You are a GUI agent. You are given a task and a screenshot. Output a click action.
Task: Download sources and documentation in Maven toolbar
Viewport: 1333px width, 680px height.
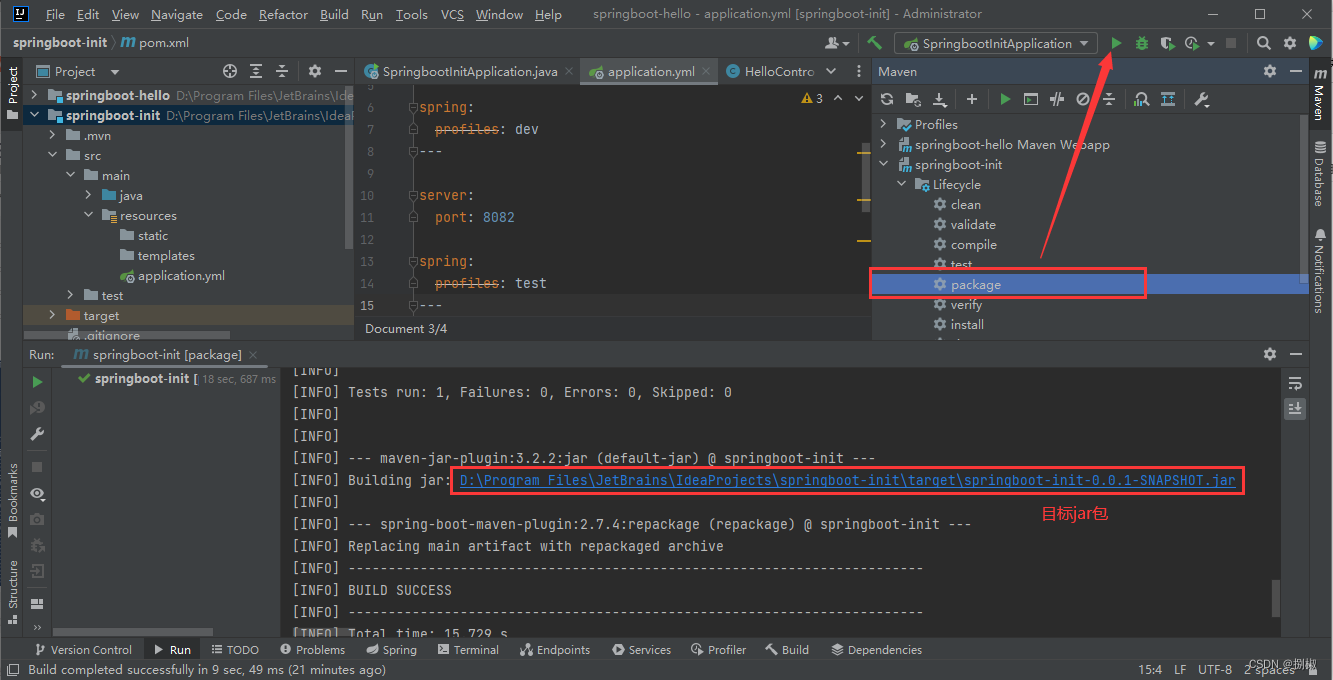[940, 99]
